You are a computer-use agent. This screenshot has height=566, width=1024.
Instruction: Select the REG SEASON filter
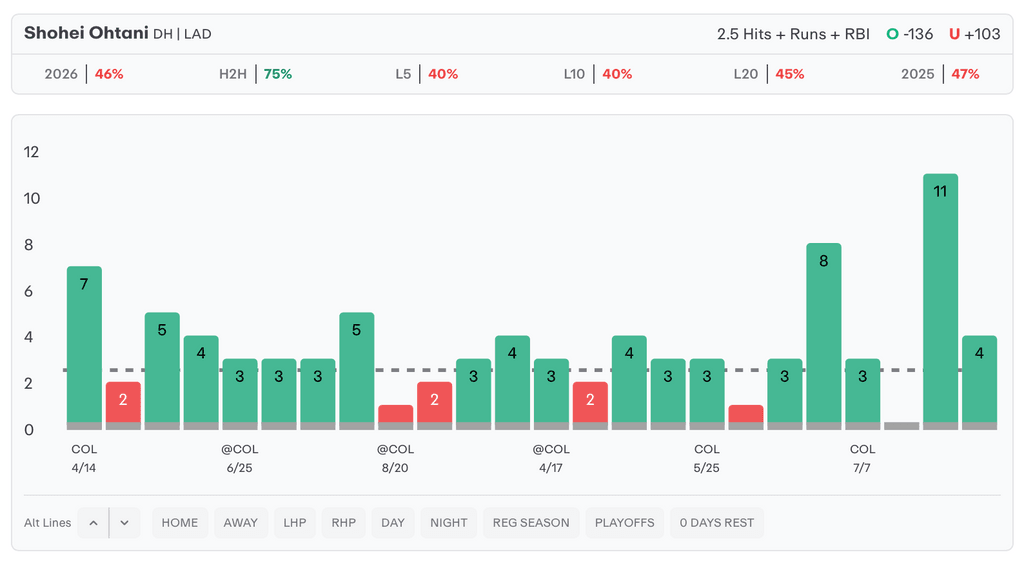[531, 523]
